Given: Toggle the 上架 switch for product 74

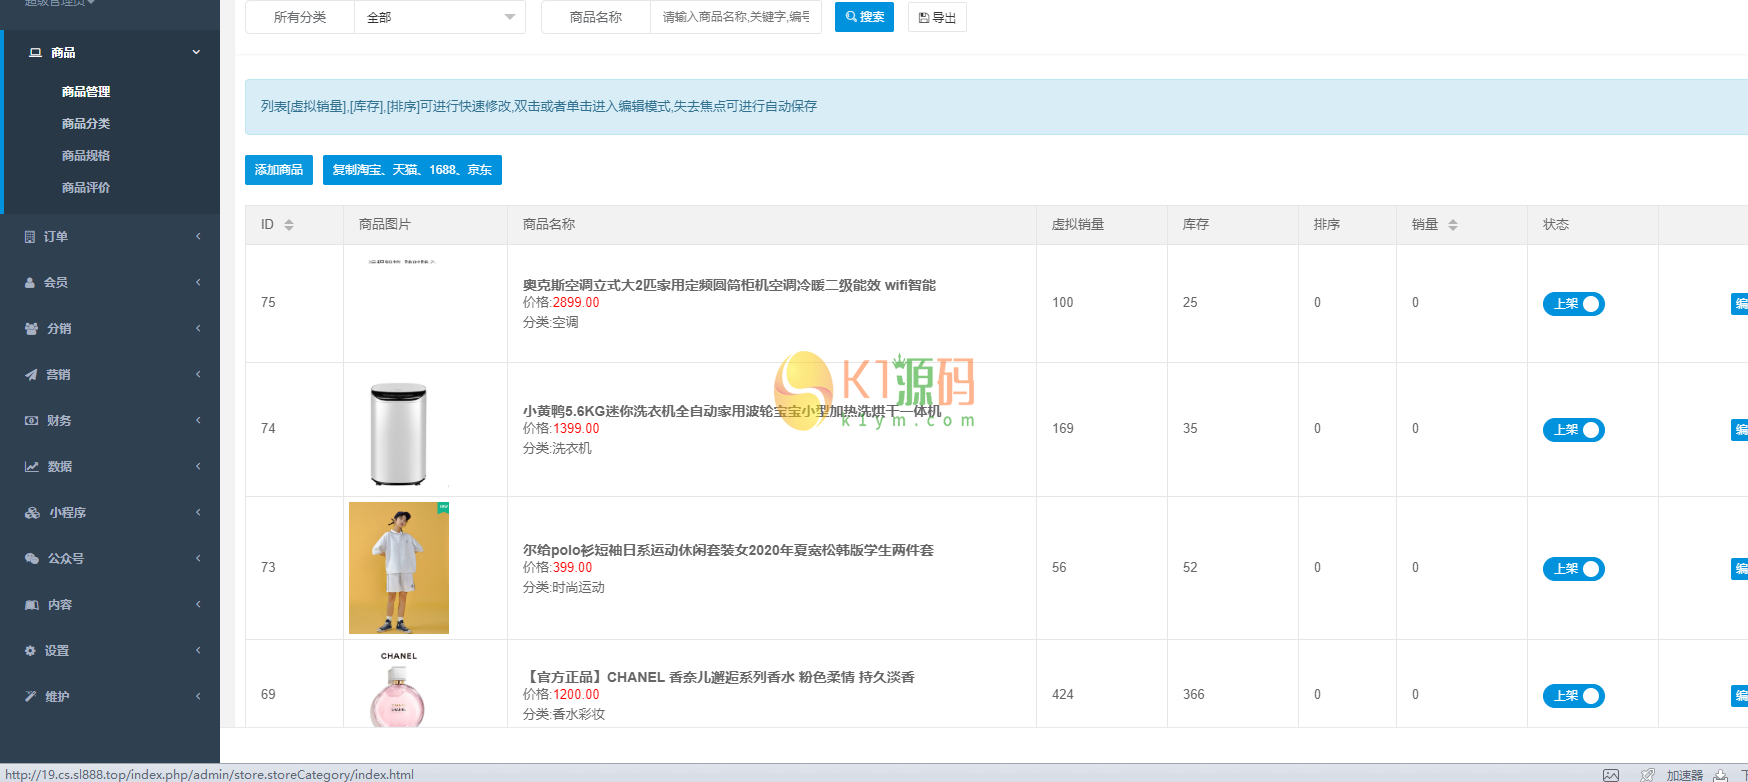Looking at the screenshot, I should click(1574, 430).
